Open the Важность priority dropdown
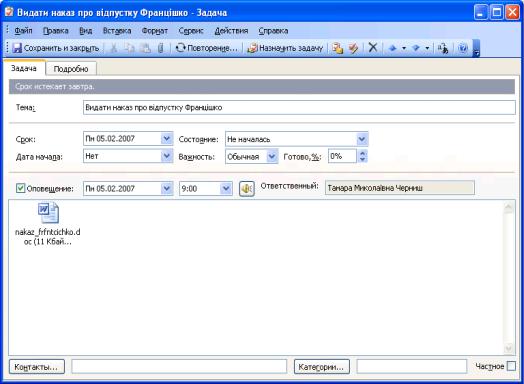This screenshot has width=524, height=384. (272, 156)
